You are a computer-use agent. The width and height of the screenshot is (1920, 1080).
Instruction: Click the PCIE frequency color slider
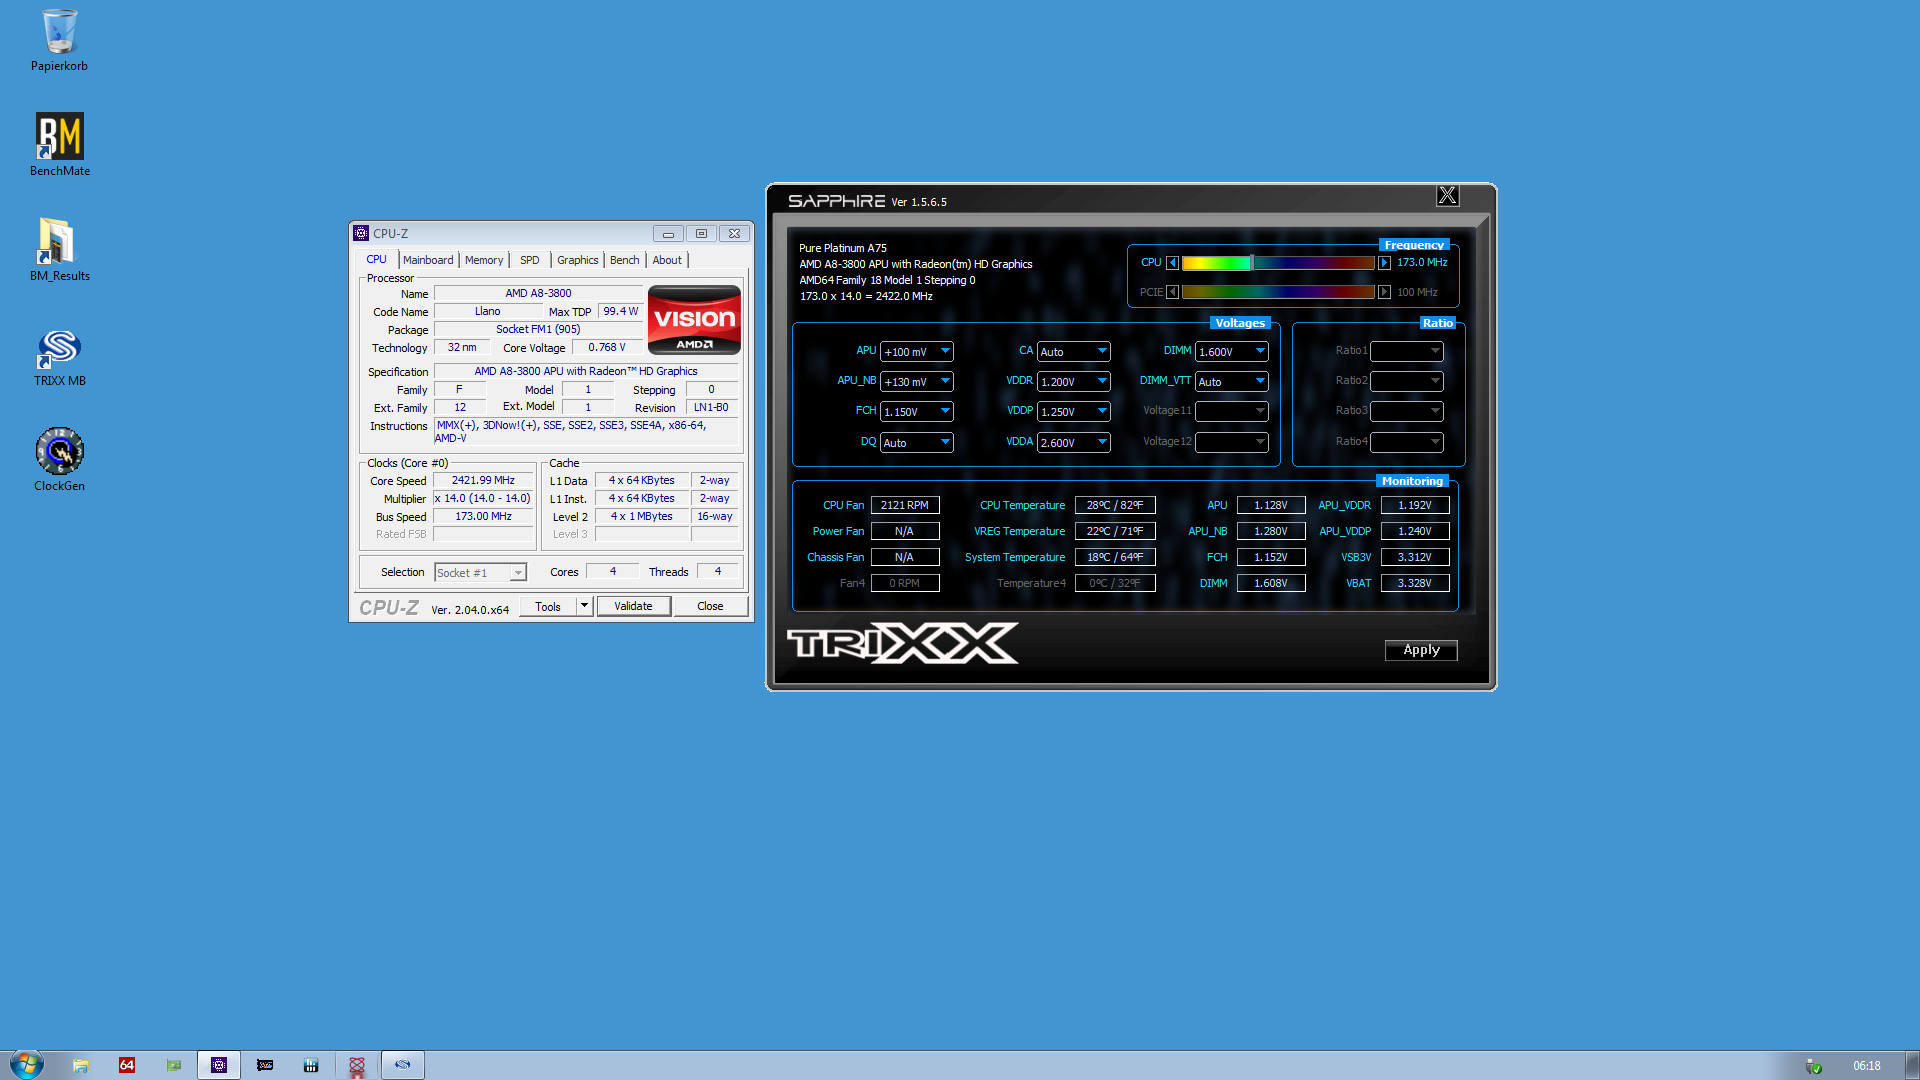pyautogui.click(x=1278, y=292)
